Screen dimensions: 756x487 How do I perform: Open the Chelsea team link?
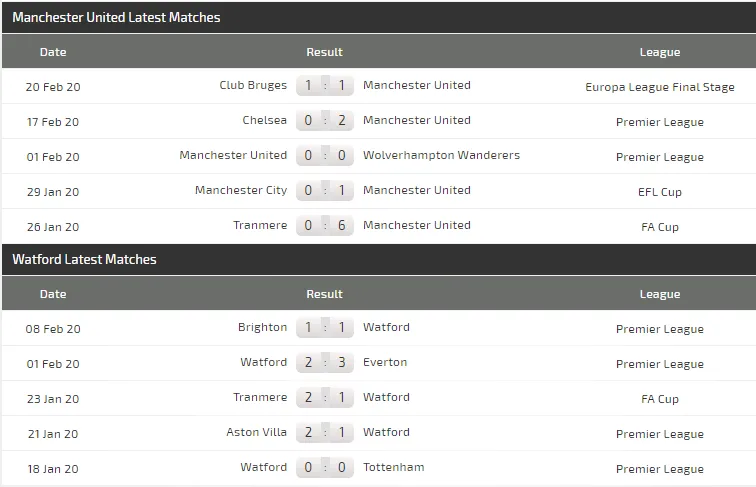[264, 121]
